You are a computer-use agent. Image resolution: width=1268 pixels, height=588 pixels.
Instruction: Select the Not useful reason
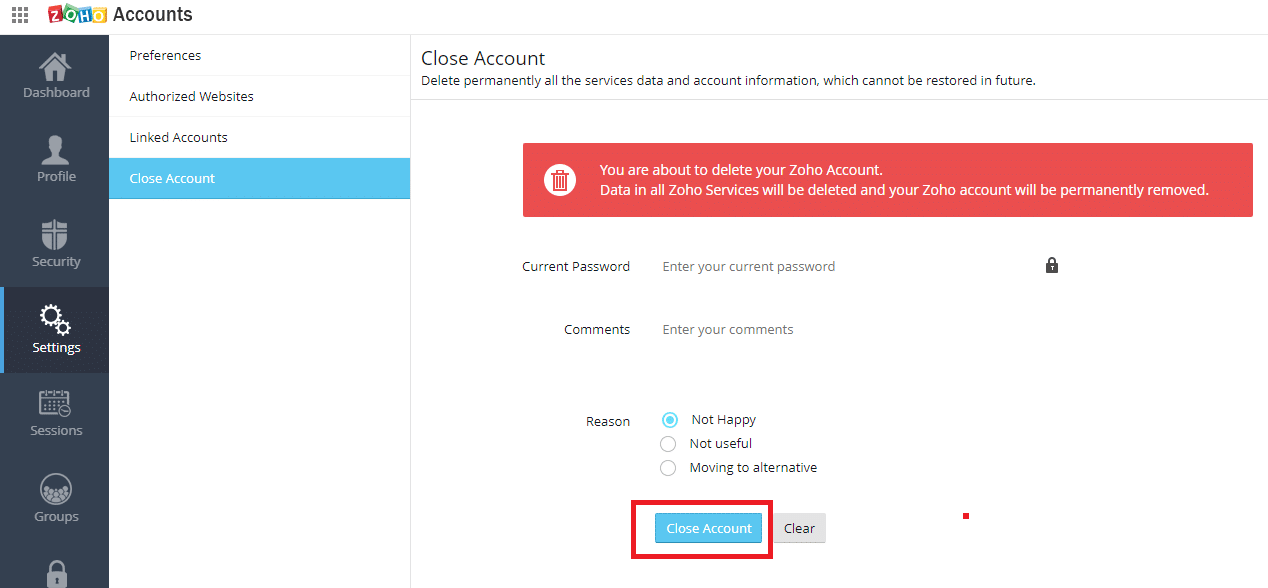[668, 444]
